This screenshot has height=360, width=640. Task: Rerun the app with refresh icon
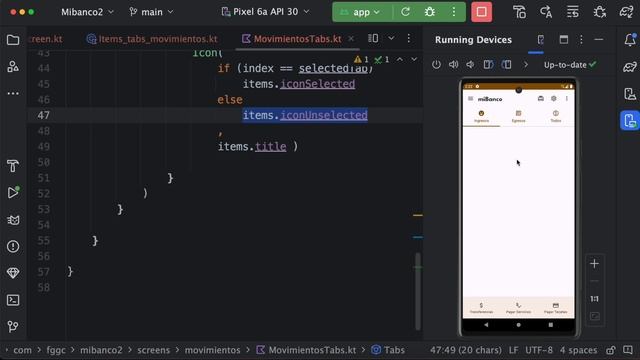(x=405, y=12)
